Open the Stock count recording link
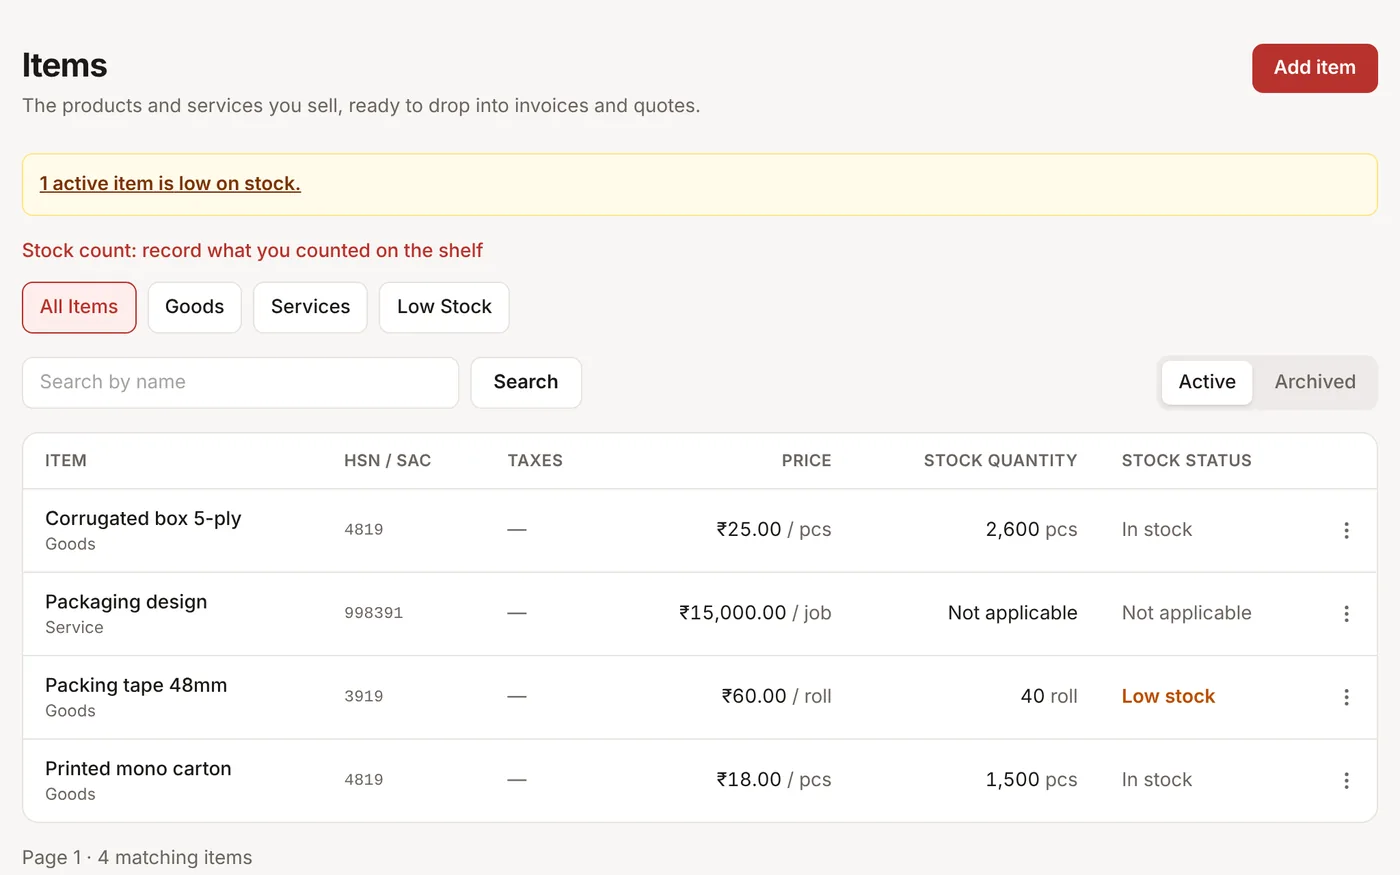Screen dimensions: 1400x875 click(252, 251)
